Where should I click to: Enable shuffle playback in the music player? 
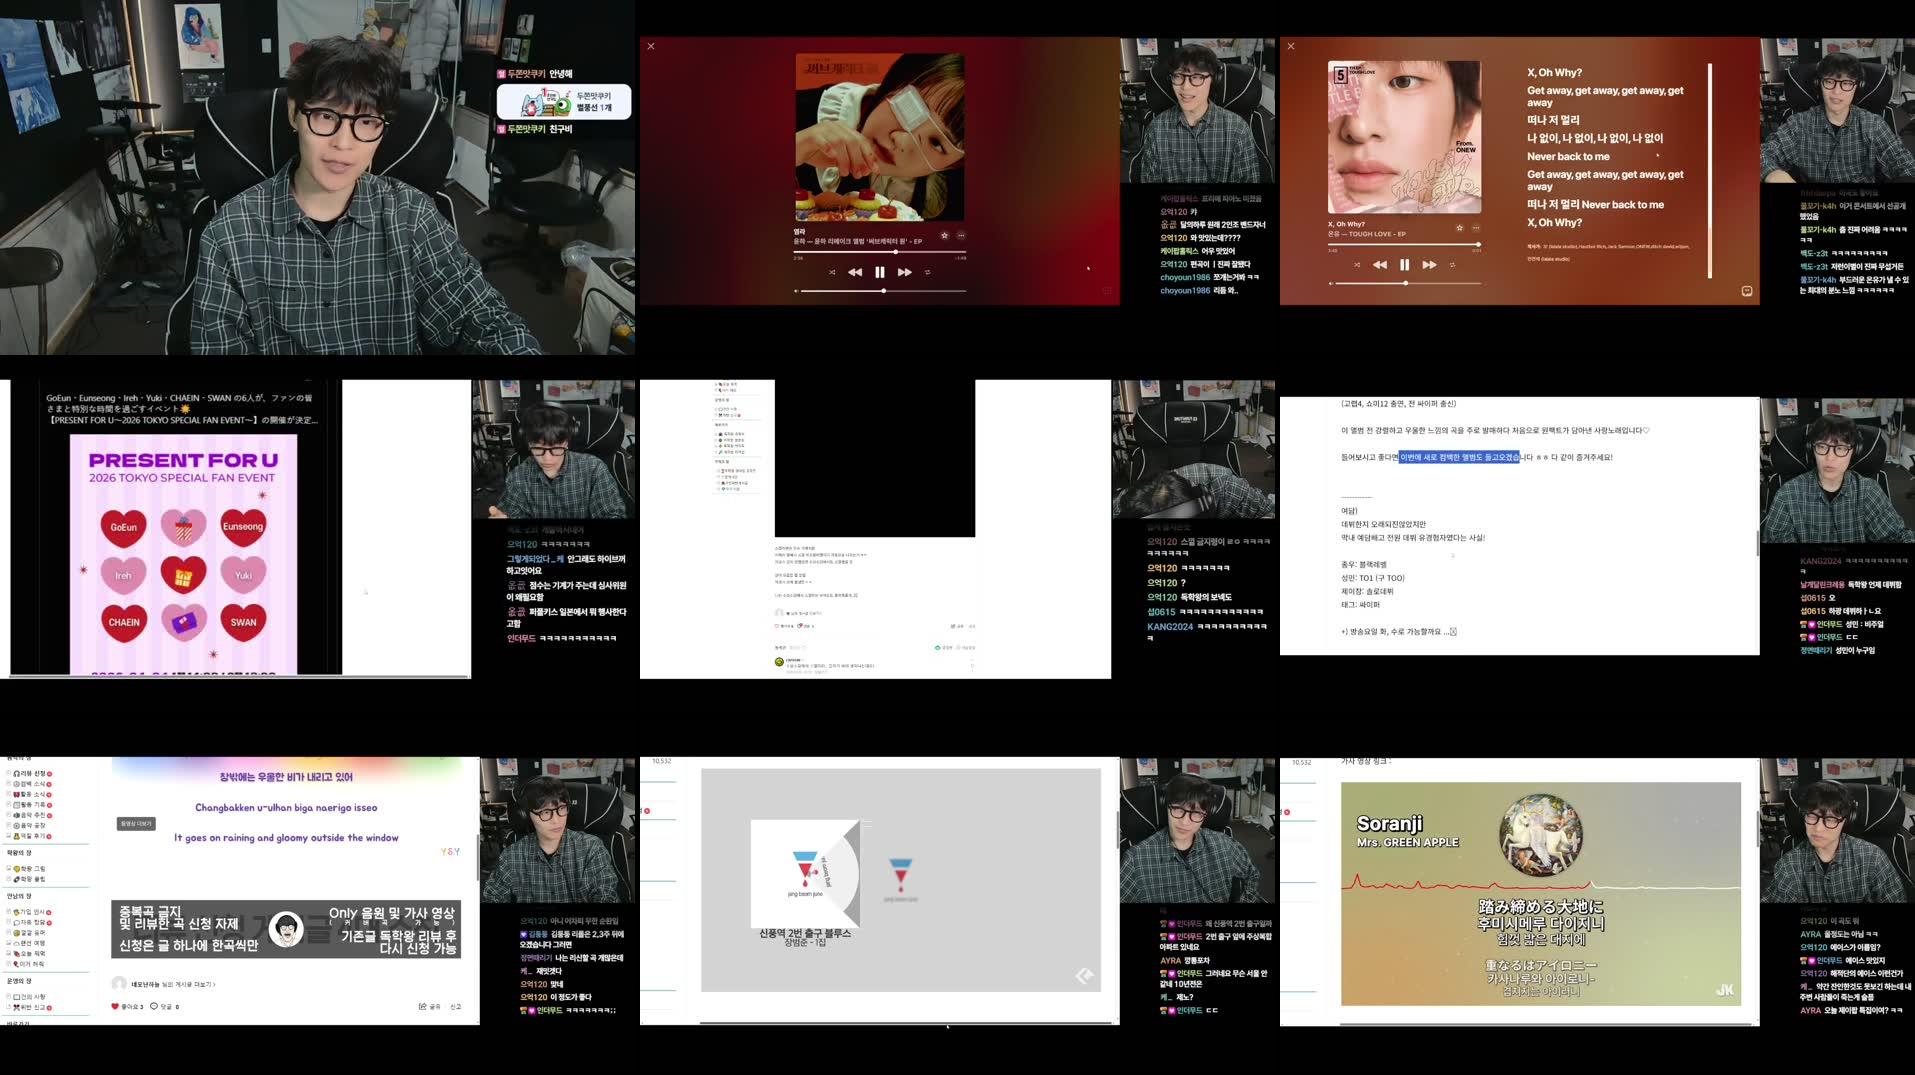pos(832,272)
